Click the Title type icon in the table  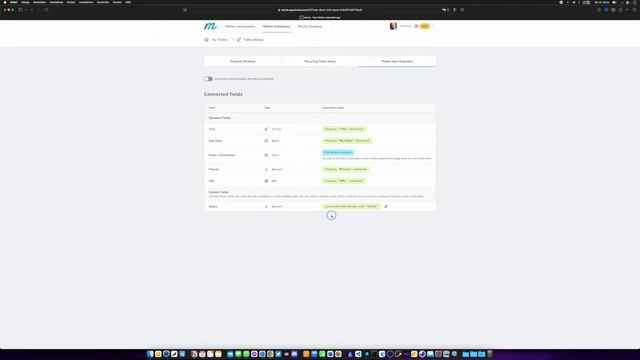[x=266, y=129]
